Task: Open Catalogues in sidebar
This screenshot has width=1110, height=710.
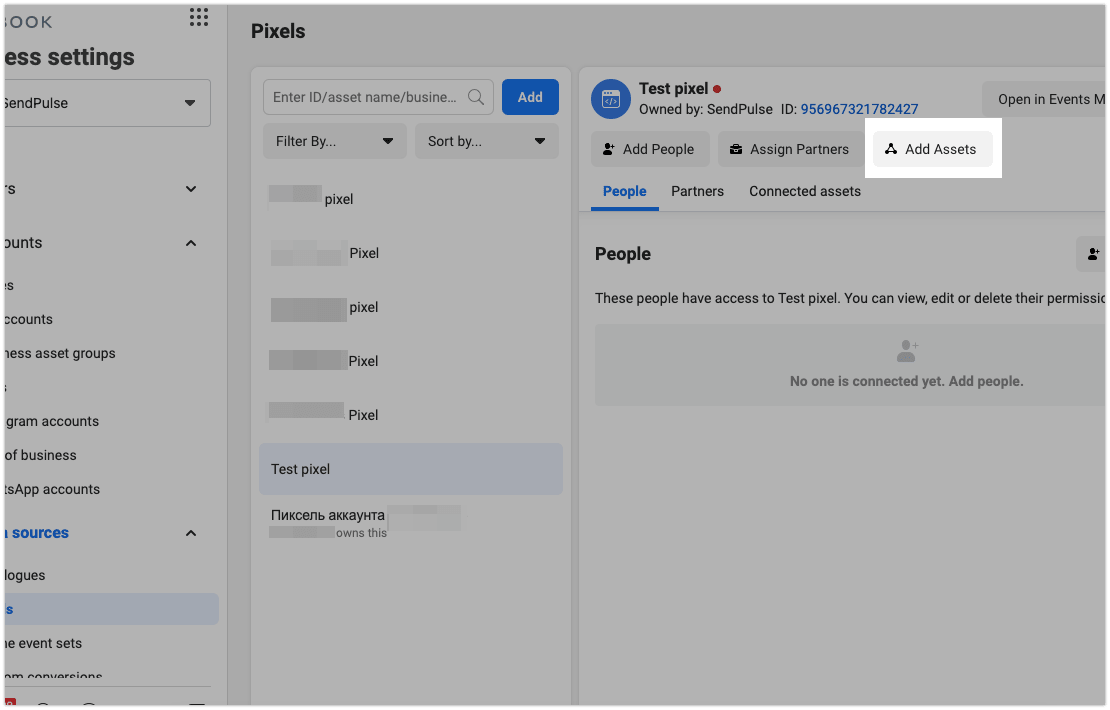Action: (x=25, y=576)
